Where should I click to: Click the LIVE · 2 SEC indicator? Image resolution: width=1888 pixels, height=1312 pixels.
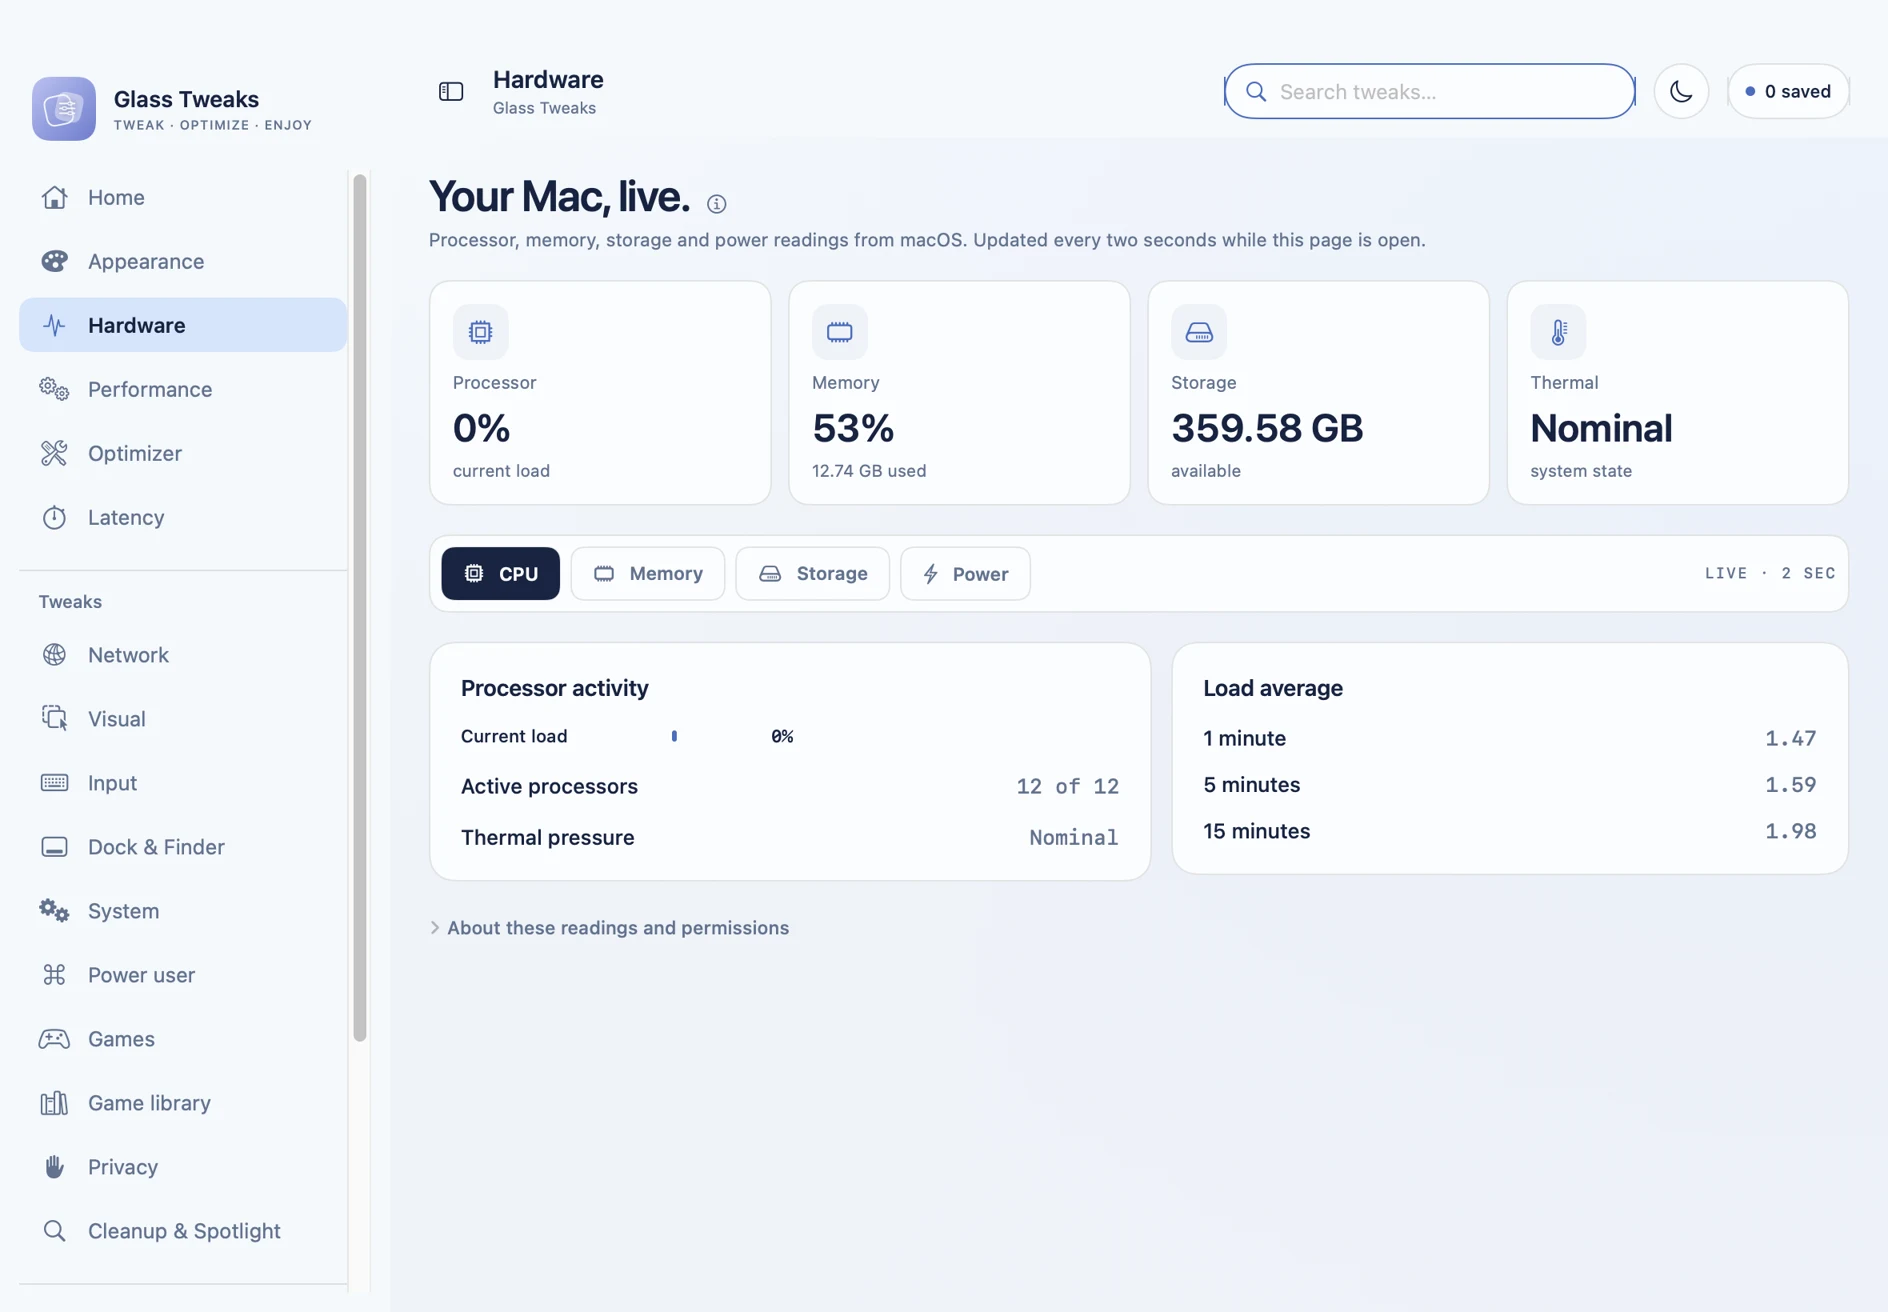click(x=1770, y=573)
